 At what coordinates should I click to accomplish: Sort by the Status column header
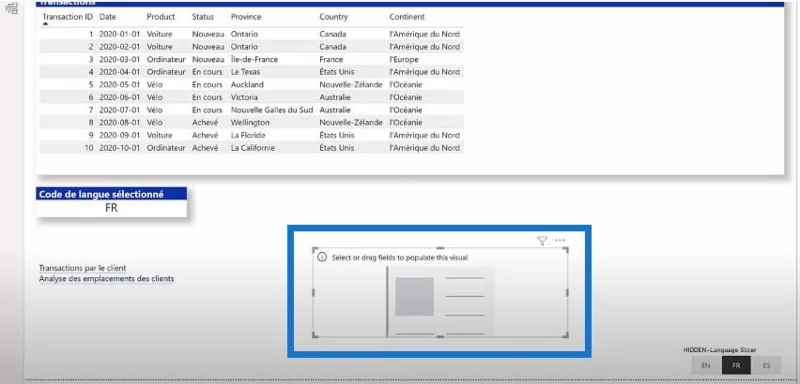(x=203, y=17)
